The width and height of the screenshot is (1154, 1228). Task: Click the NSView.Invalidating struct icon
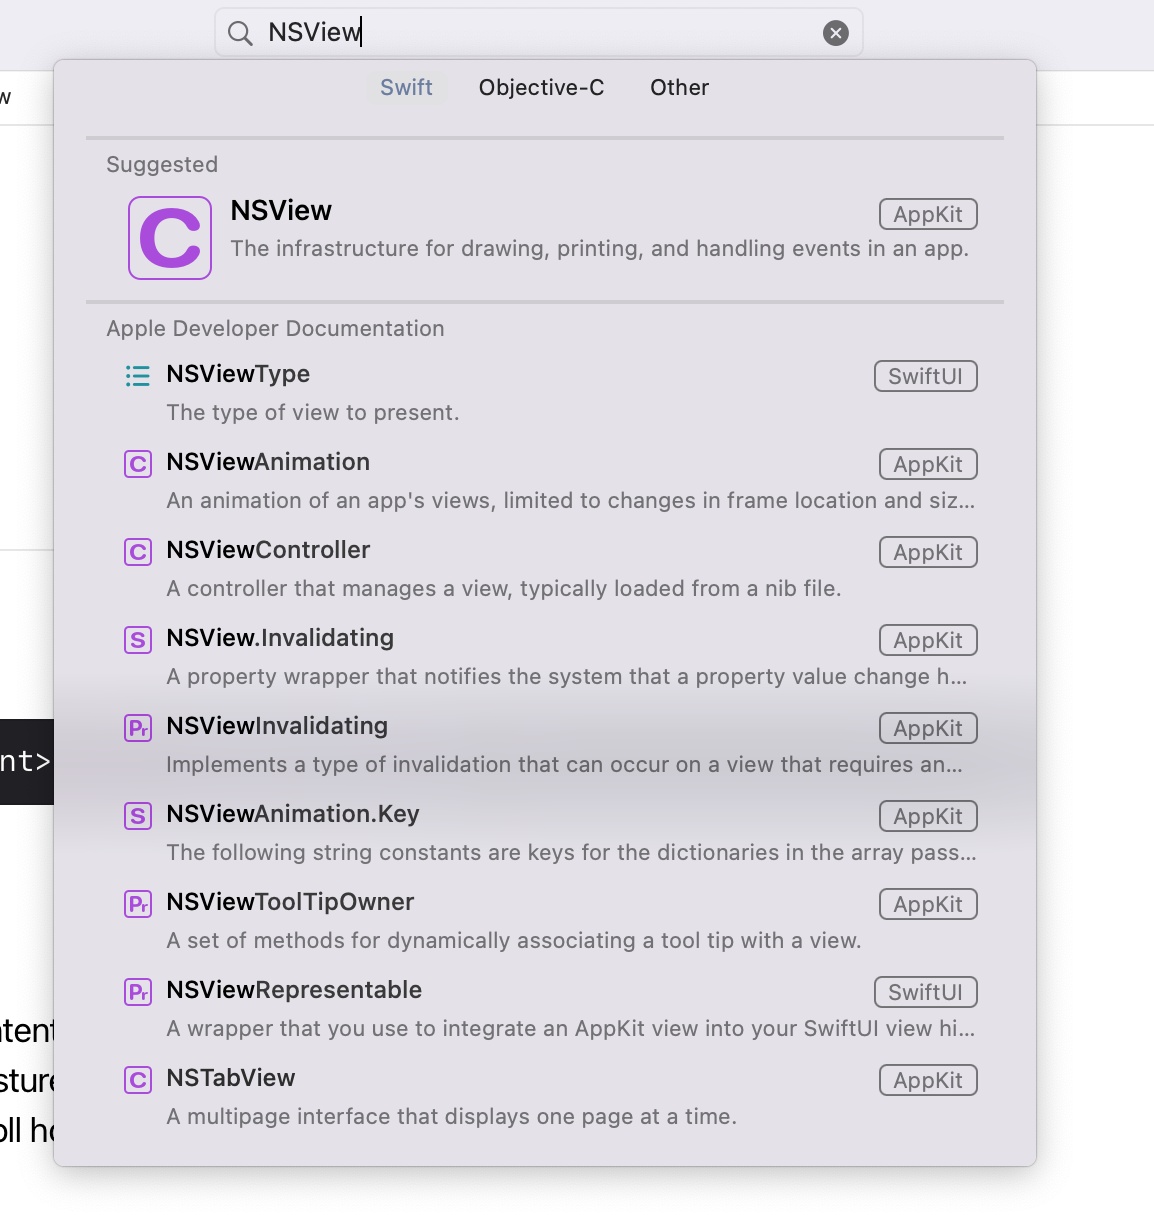tap(138, 640)
